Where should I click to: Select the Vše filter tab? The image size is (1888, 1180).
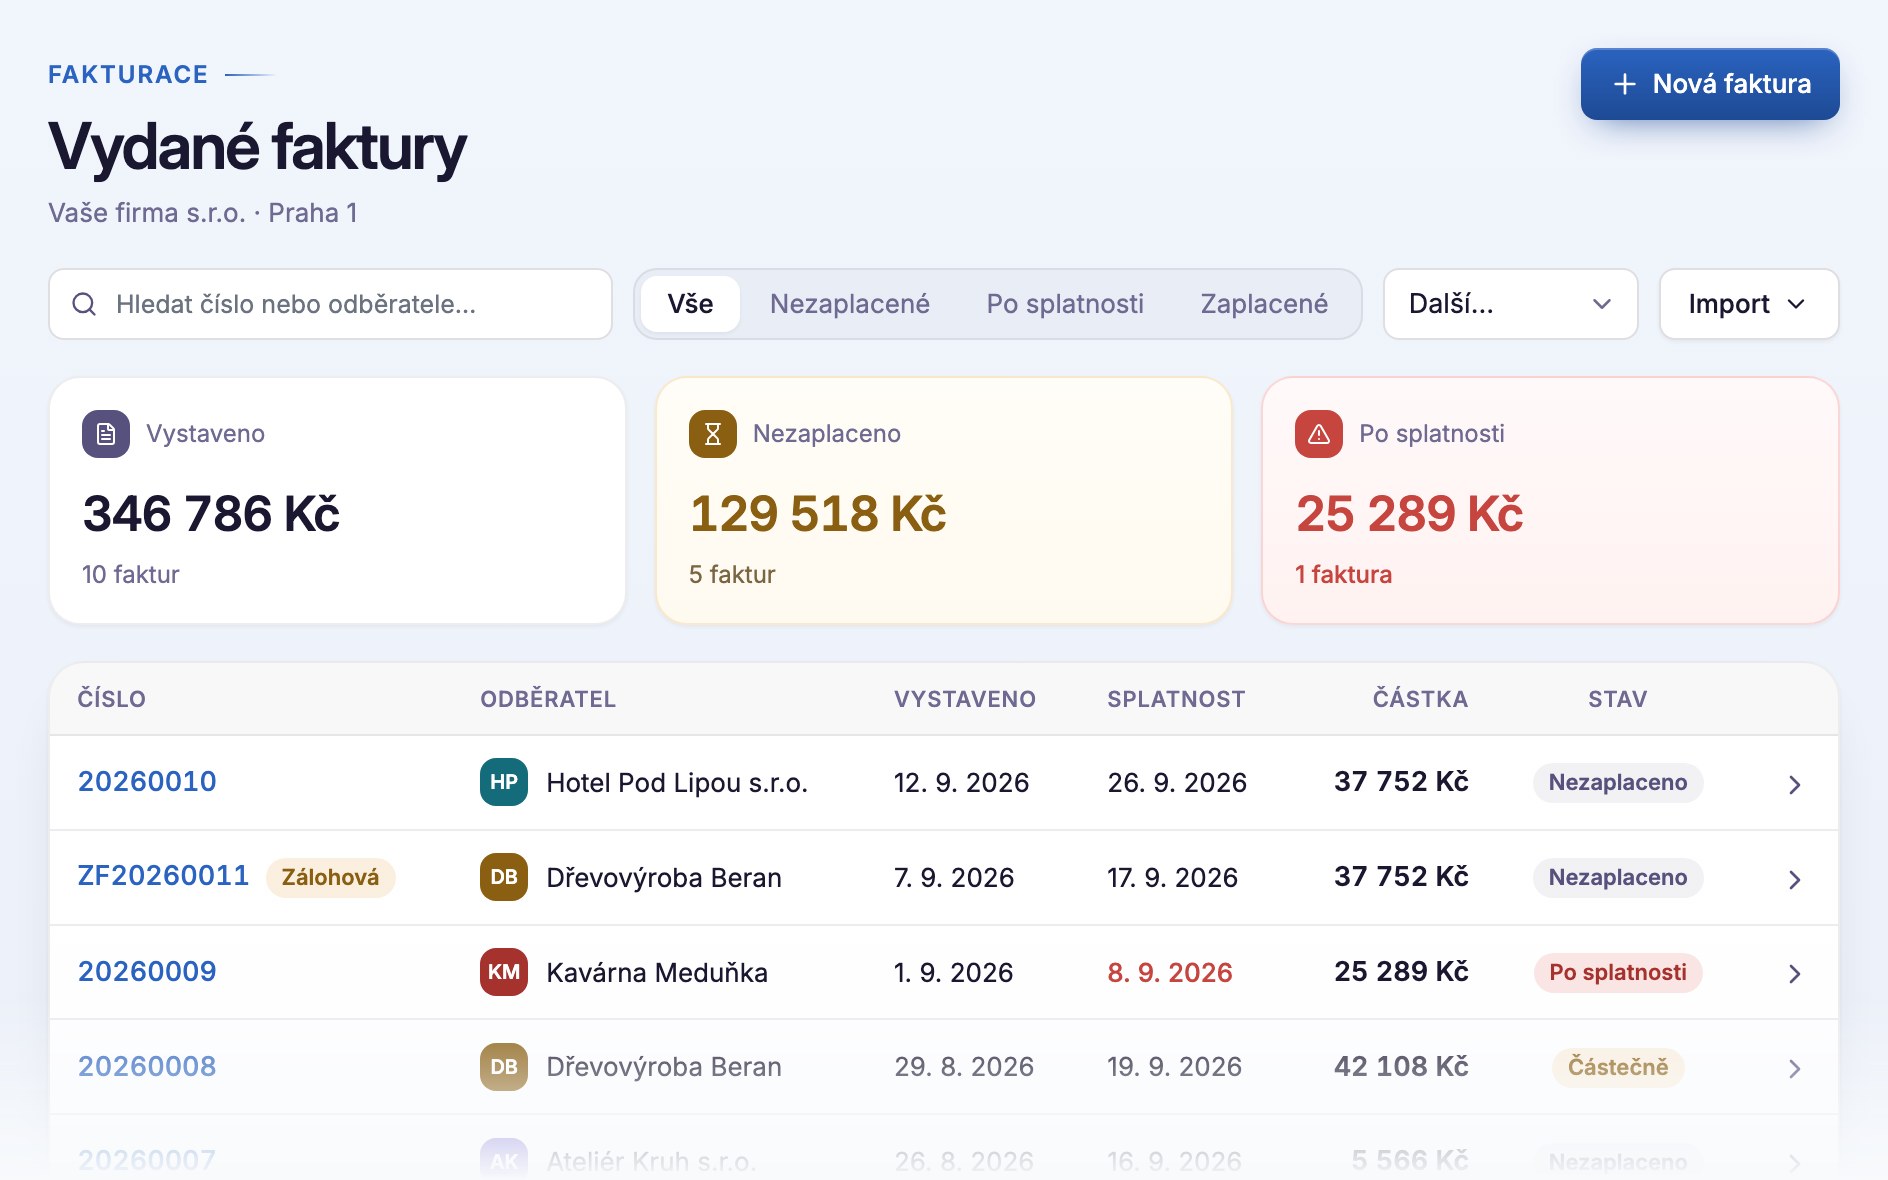coord(690,304)
